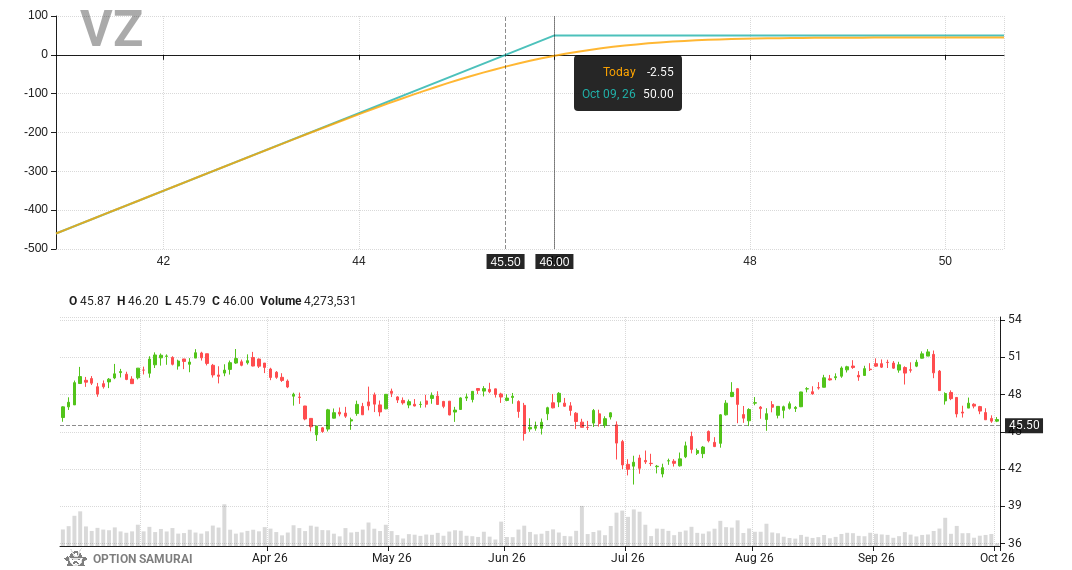The image size is (1072, 570).
Task: Open the OPTION SAMURAI link text
Action: [x=142, y=558]
